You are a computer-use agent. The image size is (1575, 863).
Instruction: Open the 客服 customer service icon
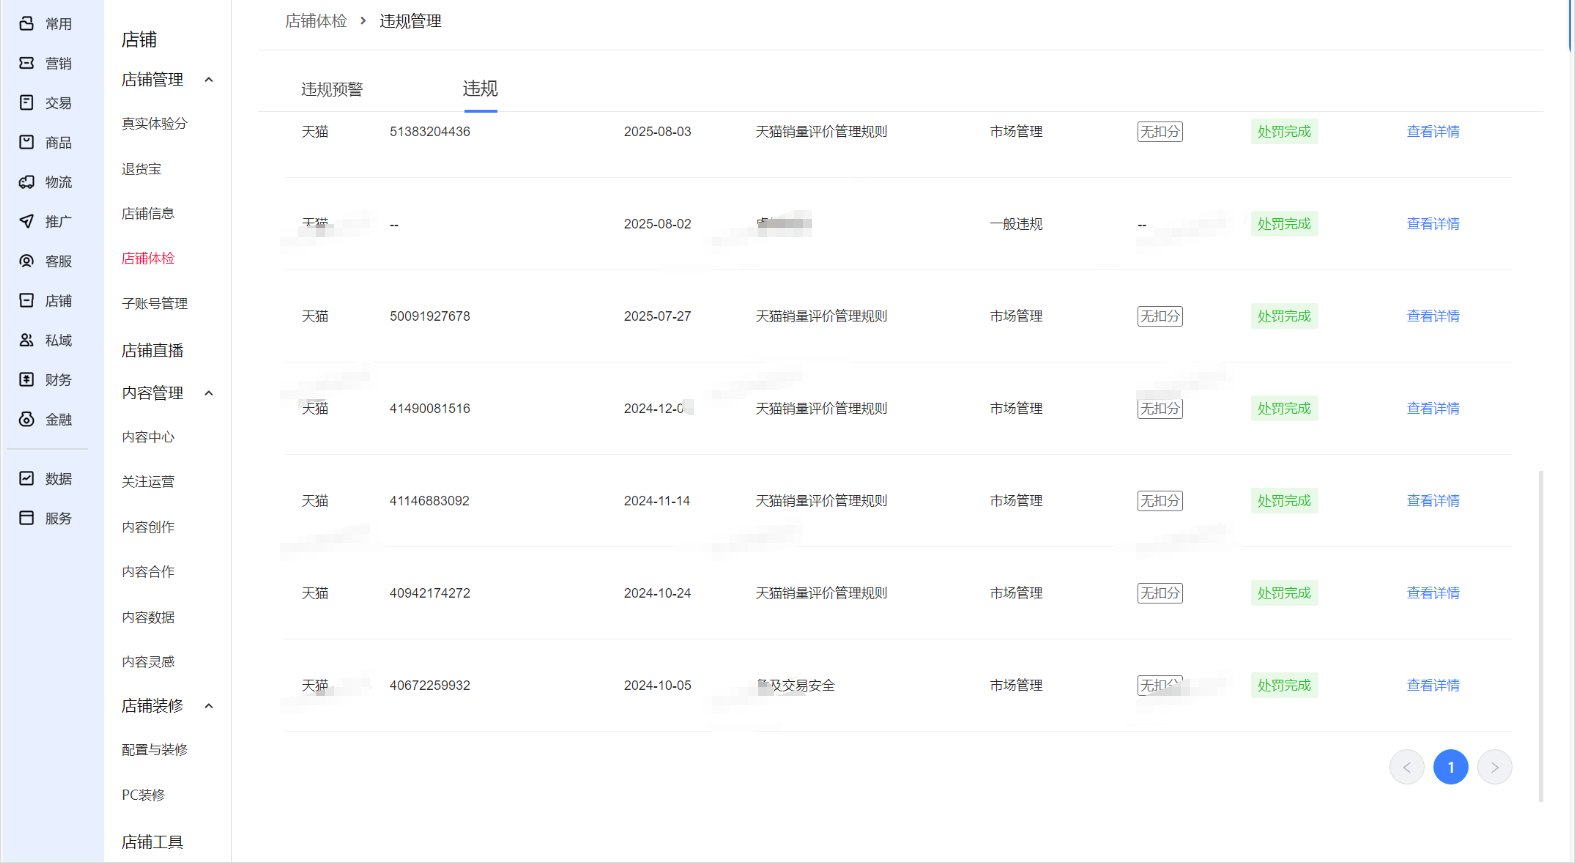pyautogui.click(x=27, y=261)
